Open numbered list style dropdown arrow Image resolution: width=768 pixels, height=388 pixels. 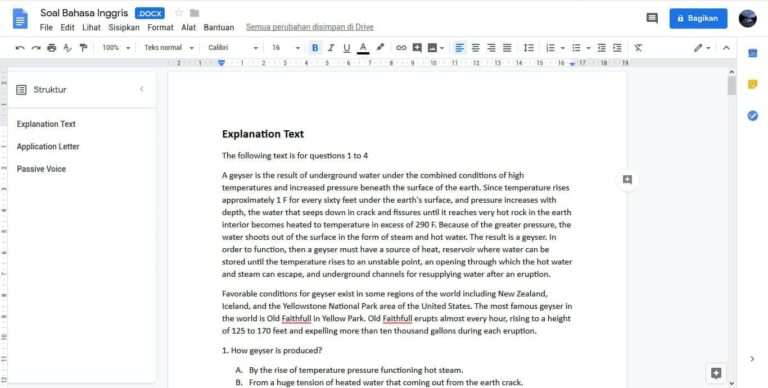[x=562, y=48]
